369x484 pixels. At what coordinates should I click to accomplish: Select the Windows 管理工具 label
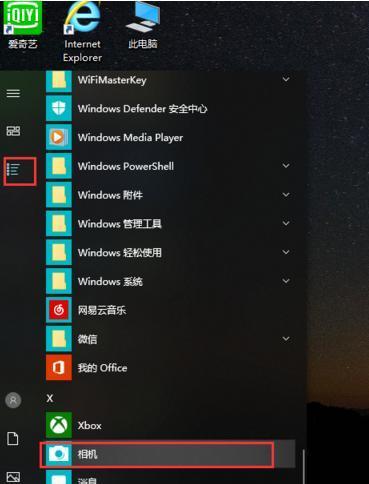[x=120, y=224]
